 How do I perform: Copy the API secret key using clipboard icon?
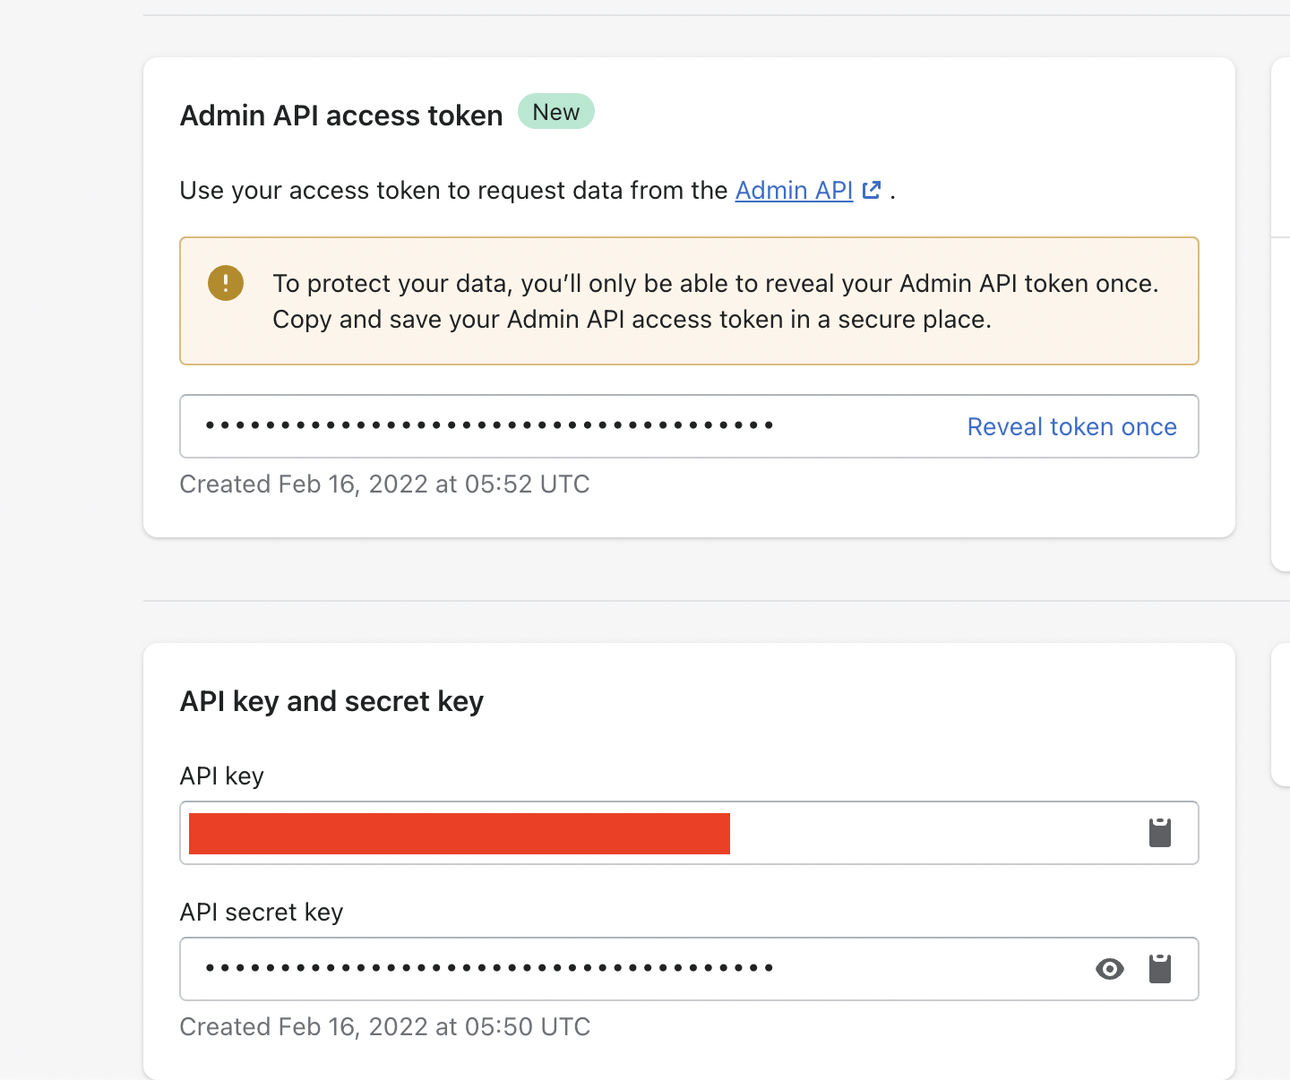click(x=1159, y=968)
